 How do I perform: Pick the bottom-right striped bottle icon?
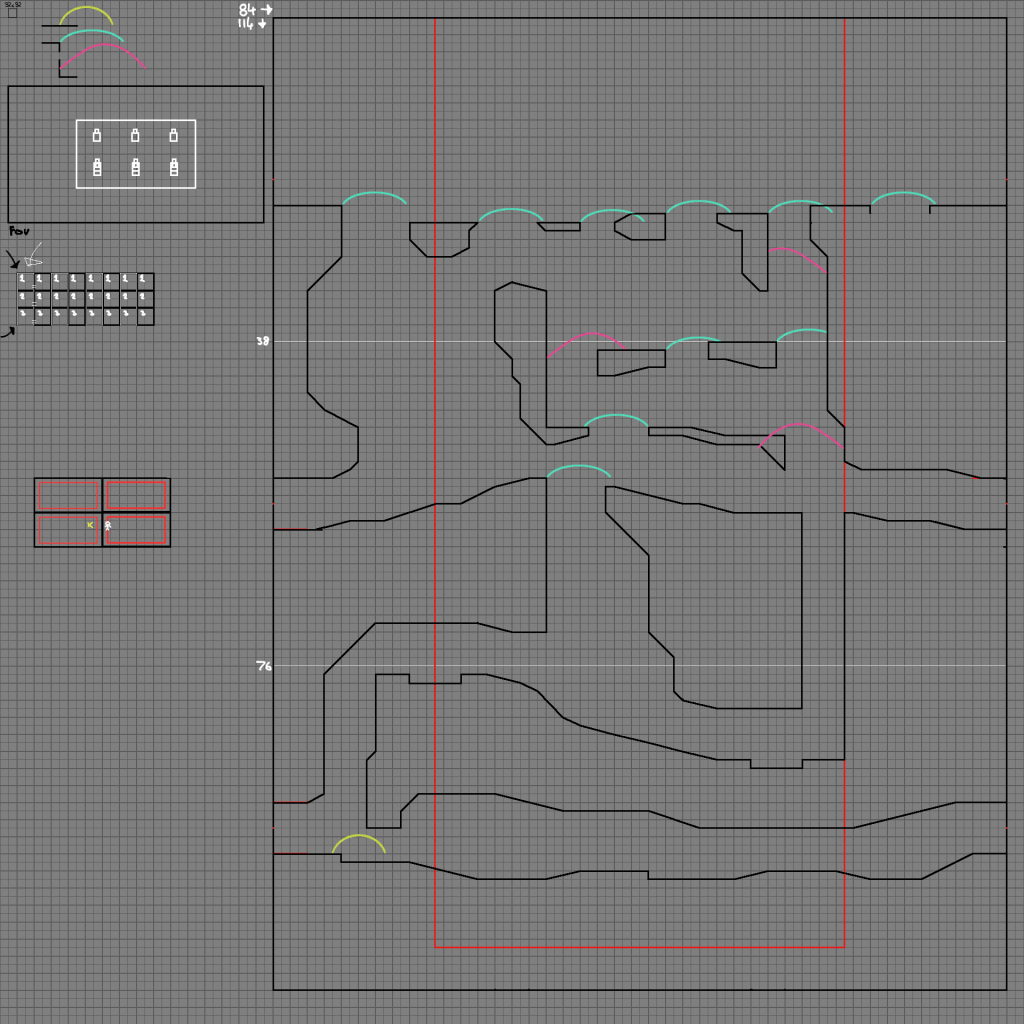click(174, 167)
